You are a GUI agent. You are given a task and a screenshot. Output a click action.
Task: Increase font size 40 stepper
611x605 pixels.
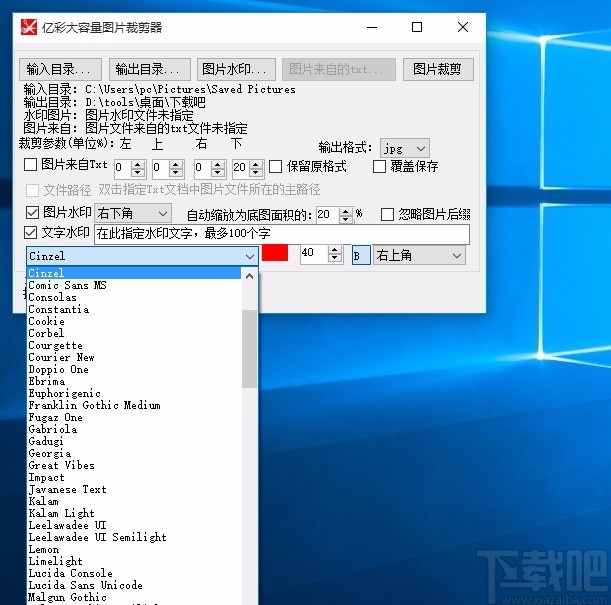pyautogui.click(x=334, y=250)
